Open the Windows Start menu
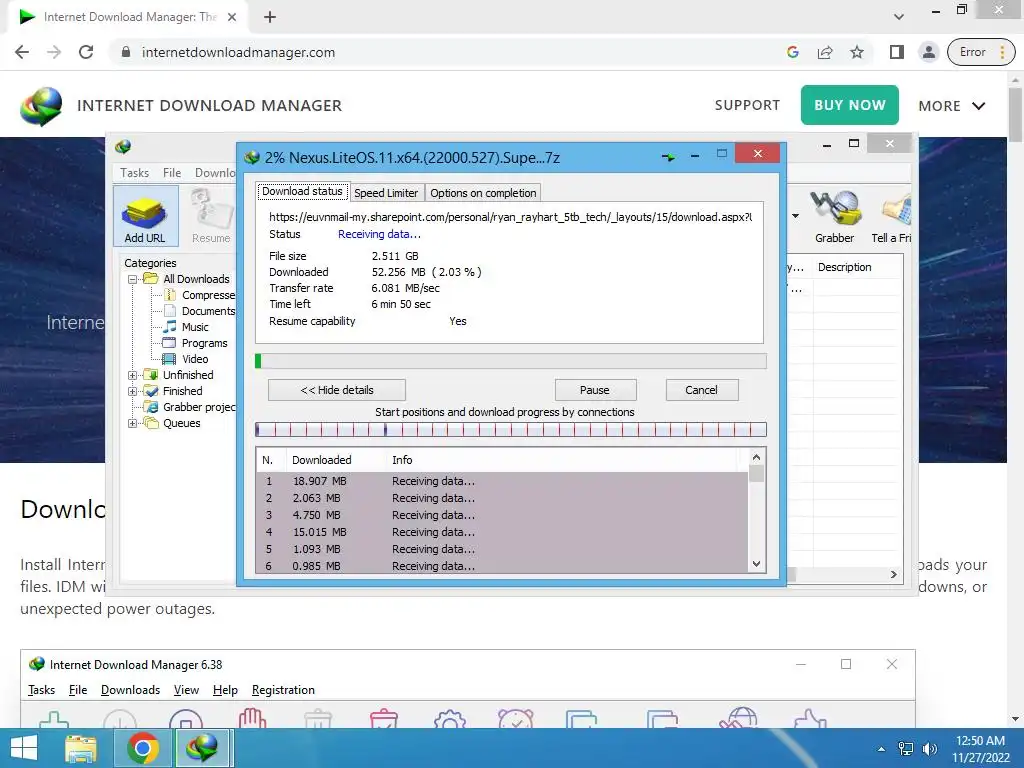The height and width of the screenshot is (768, 1024). [x=24, y=748]
